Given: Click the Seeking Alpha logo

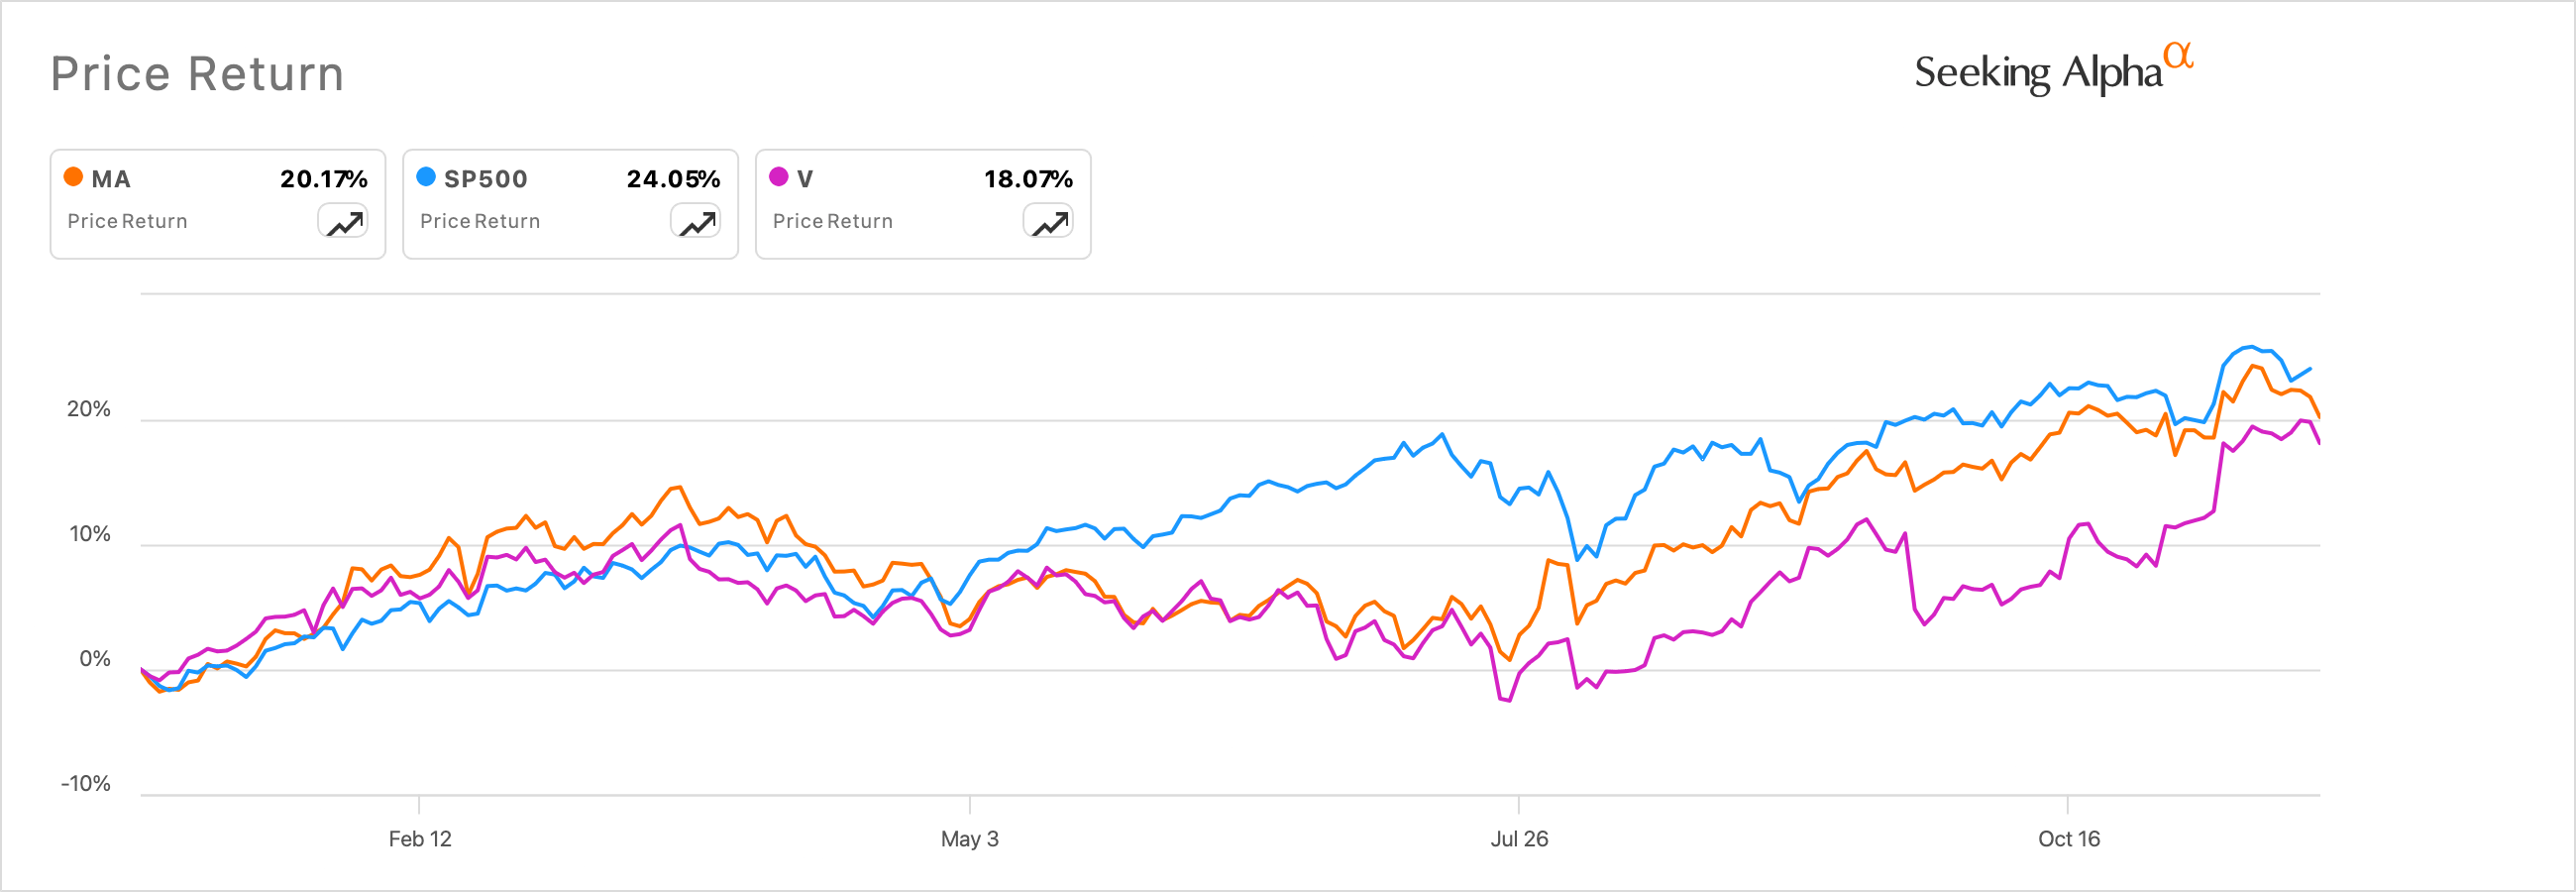Looking at the screenshot, I should [x=2052, y=71].
